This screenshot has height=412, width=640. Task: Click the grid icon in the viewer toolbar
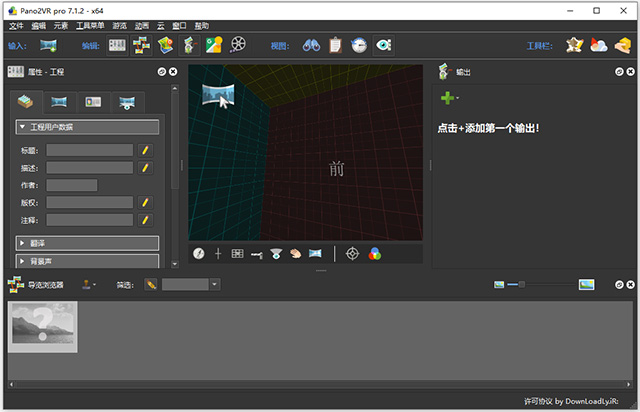click(237, 254)
